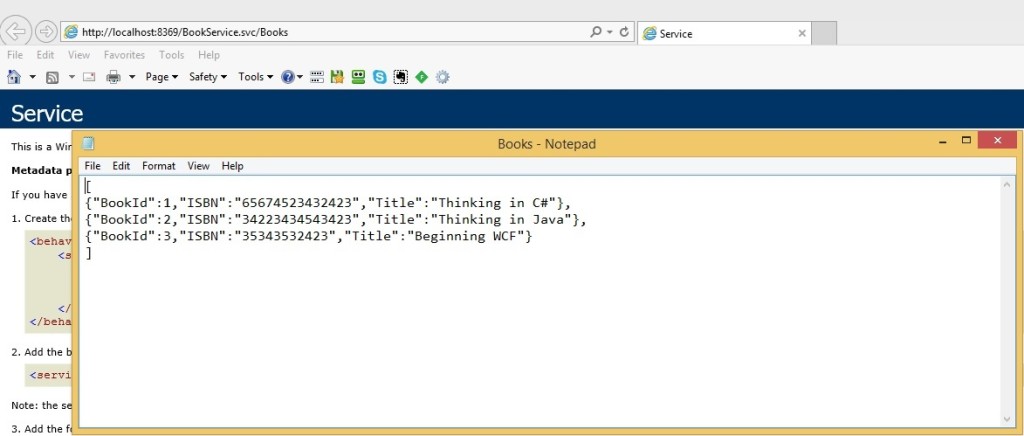Image resolution: width=1024 pixels, height=436 pixels.
Task: Open Notepad's Format menu
Action: point(158,166)
